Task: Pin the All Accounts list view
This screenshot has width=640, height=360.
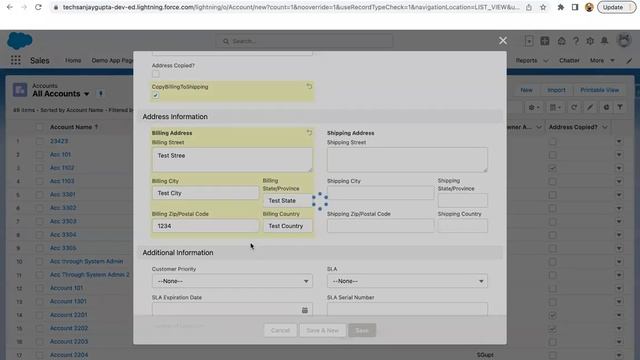Action: (101, 93)
